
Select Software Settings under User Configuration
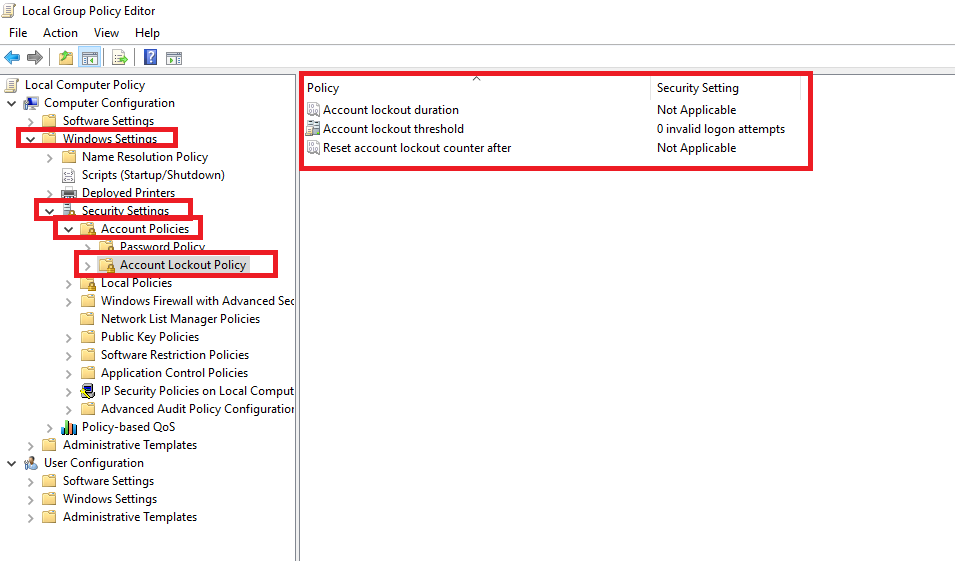[x=108, y=481]
